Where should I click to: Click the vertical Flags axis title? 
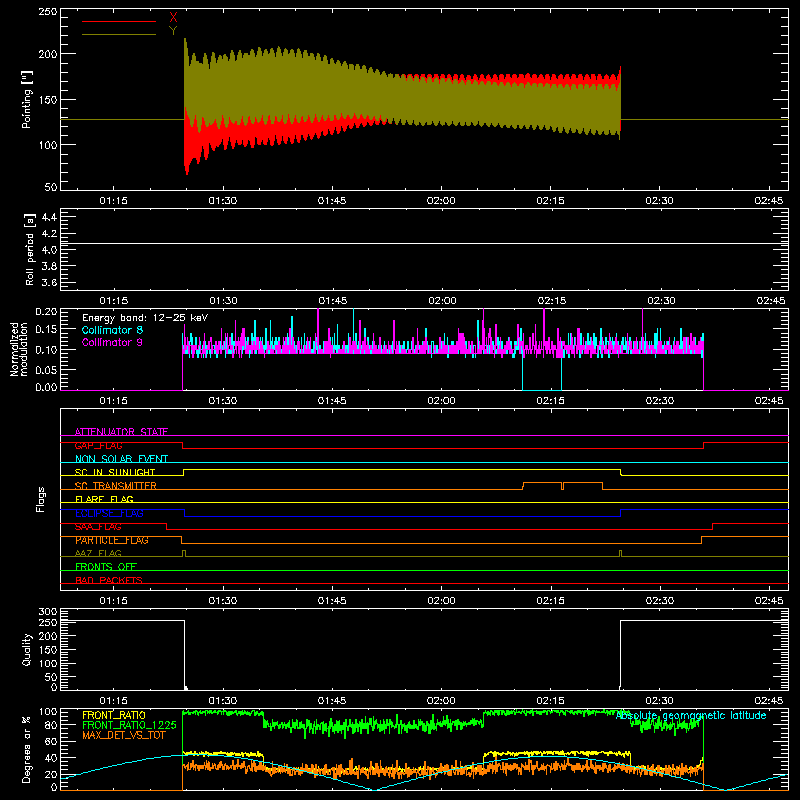point(41,499)
